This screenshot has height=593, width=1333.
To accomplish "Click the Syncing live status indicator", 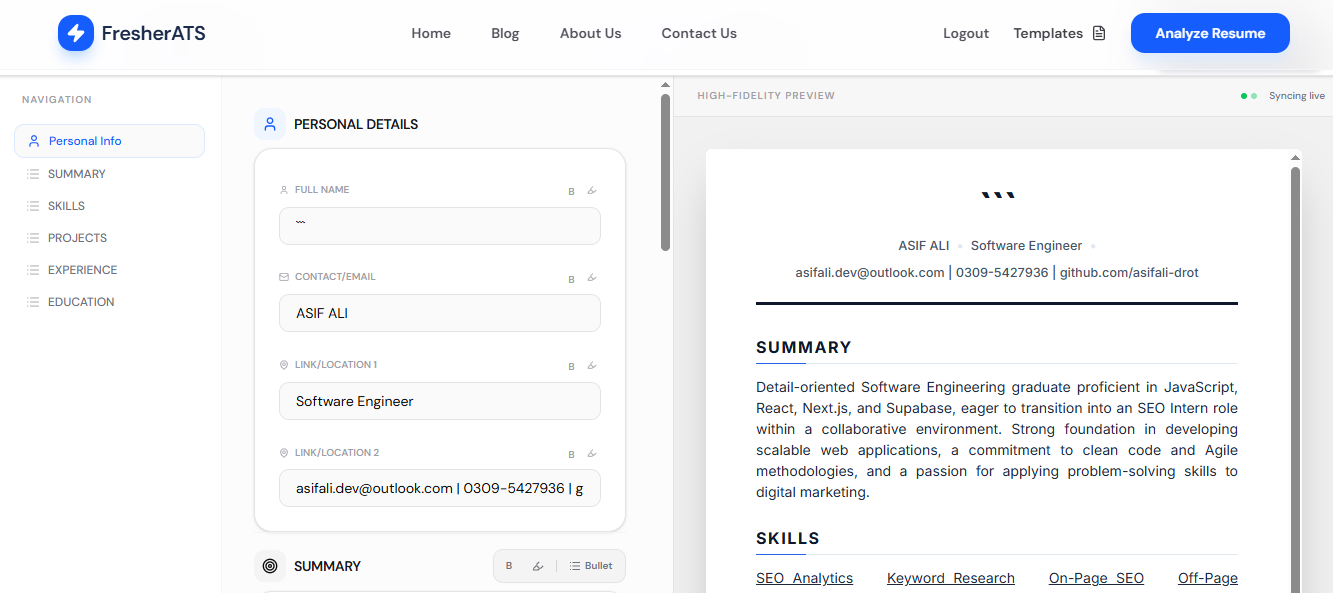I will pyautogui.click(x=1283, y=96).
